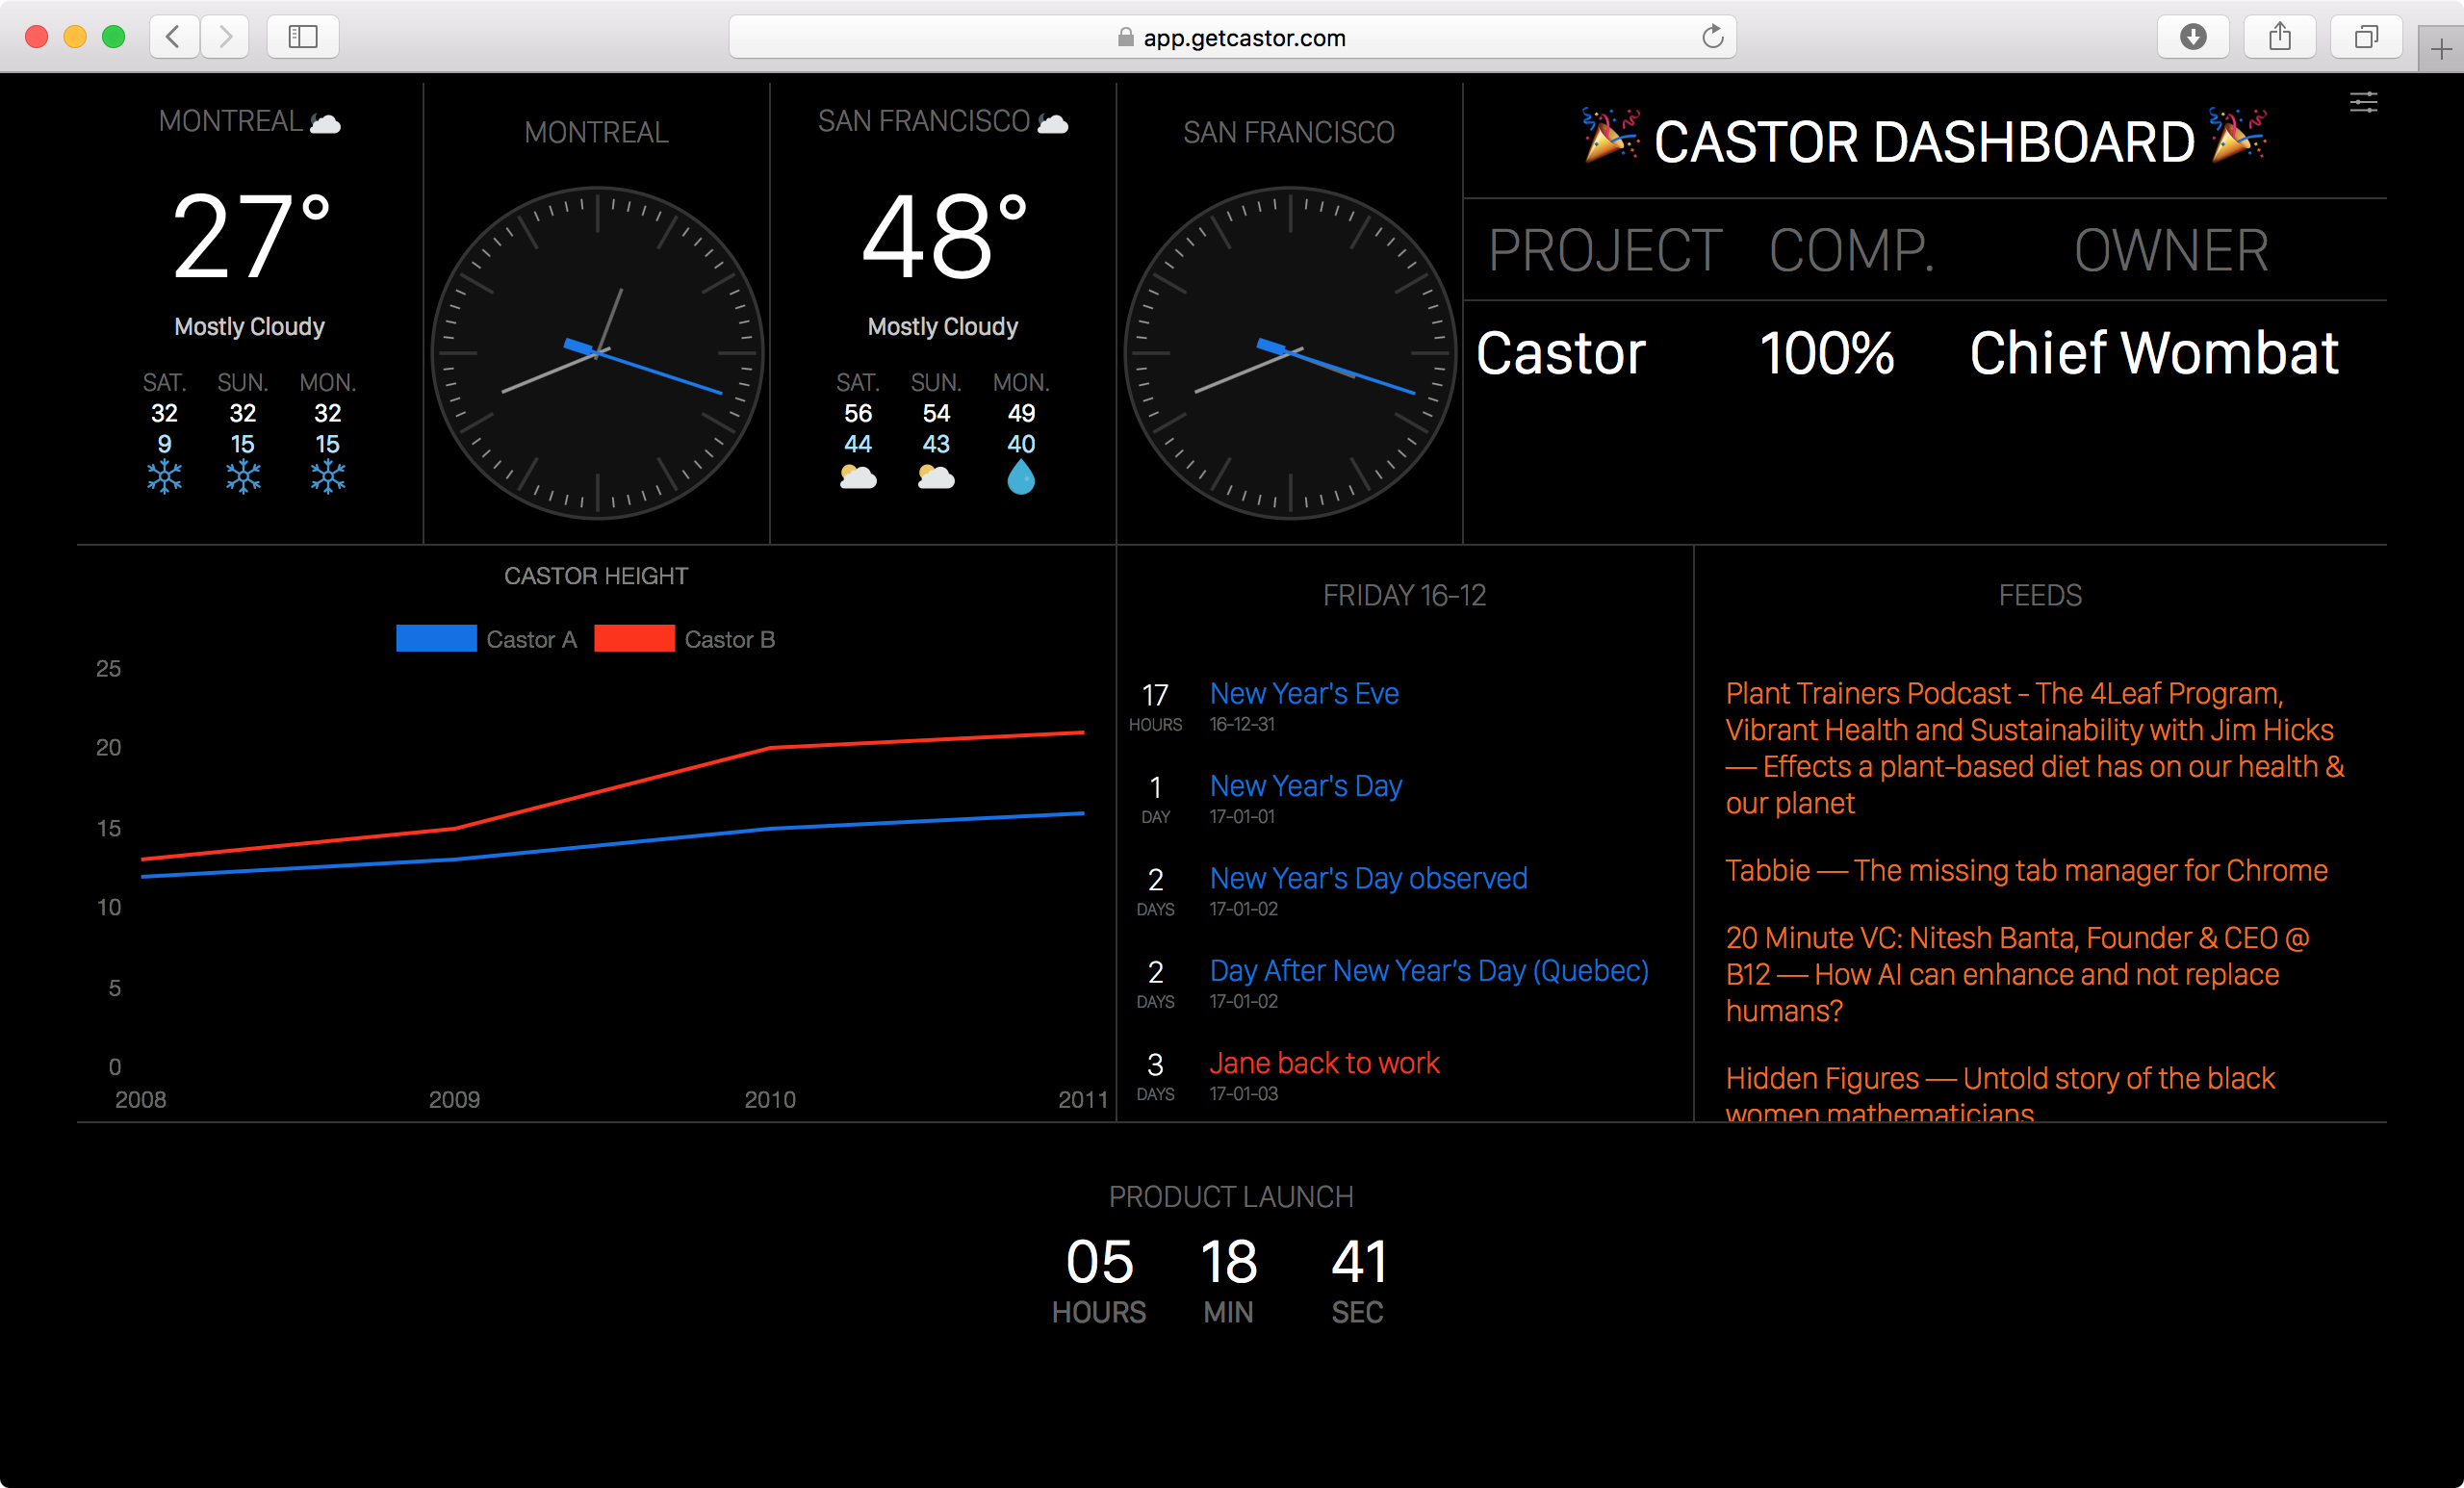Open the Safari downloads button

(2193, 37)
